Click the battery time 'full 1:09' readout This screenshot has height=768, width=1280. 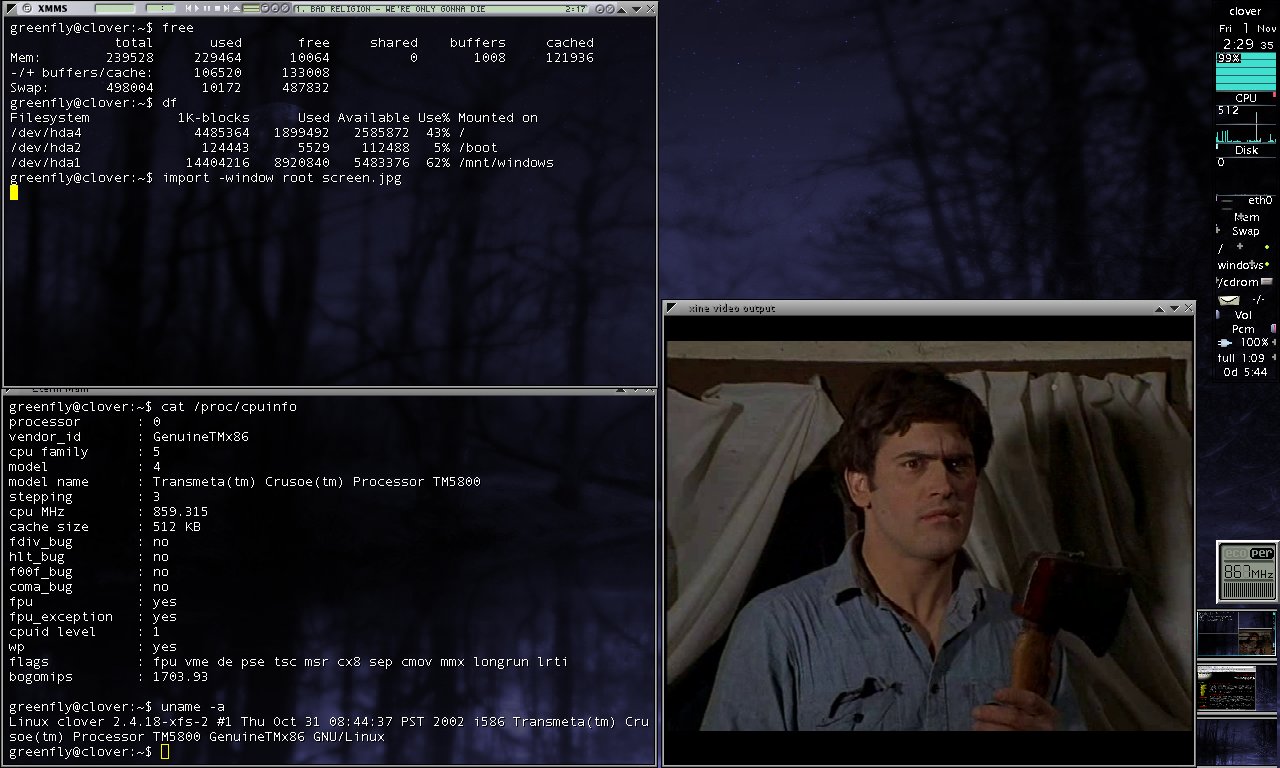(1243, 358)
